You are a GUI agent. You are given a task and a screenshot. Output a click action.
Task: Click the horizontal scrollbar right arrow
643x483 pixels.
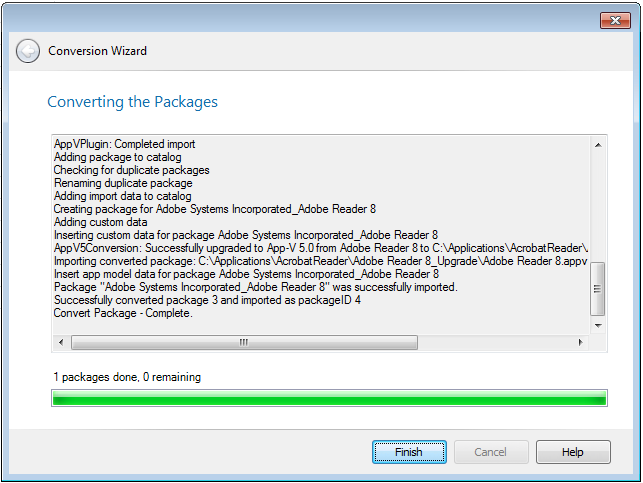(581, 342)
